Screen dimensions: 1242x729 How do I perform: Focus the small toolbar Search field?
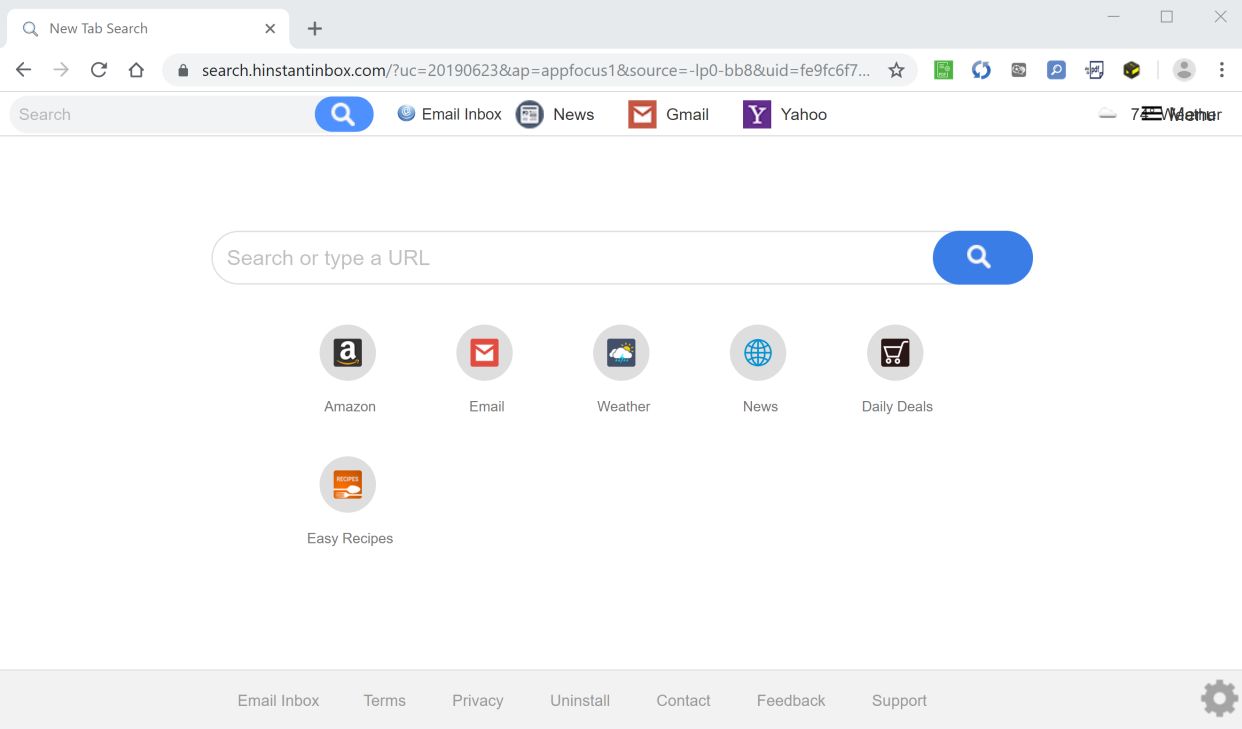point(162,114)
